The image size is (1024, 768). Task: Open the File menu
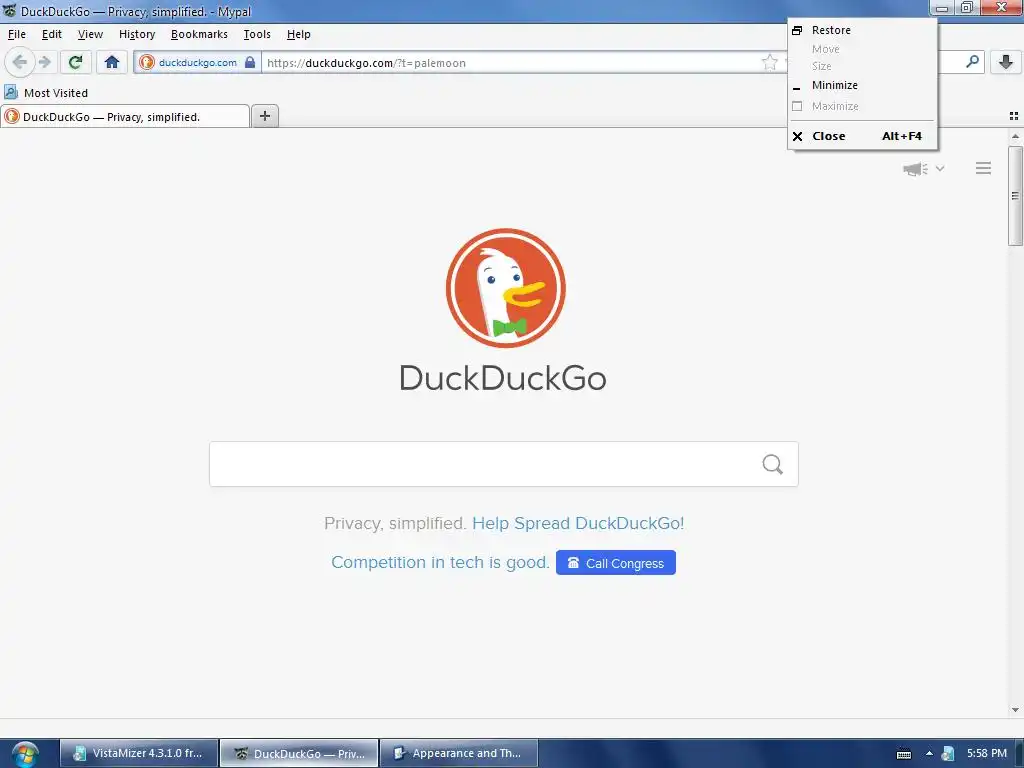17,34
